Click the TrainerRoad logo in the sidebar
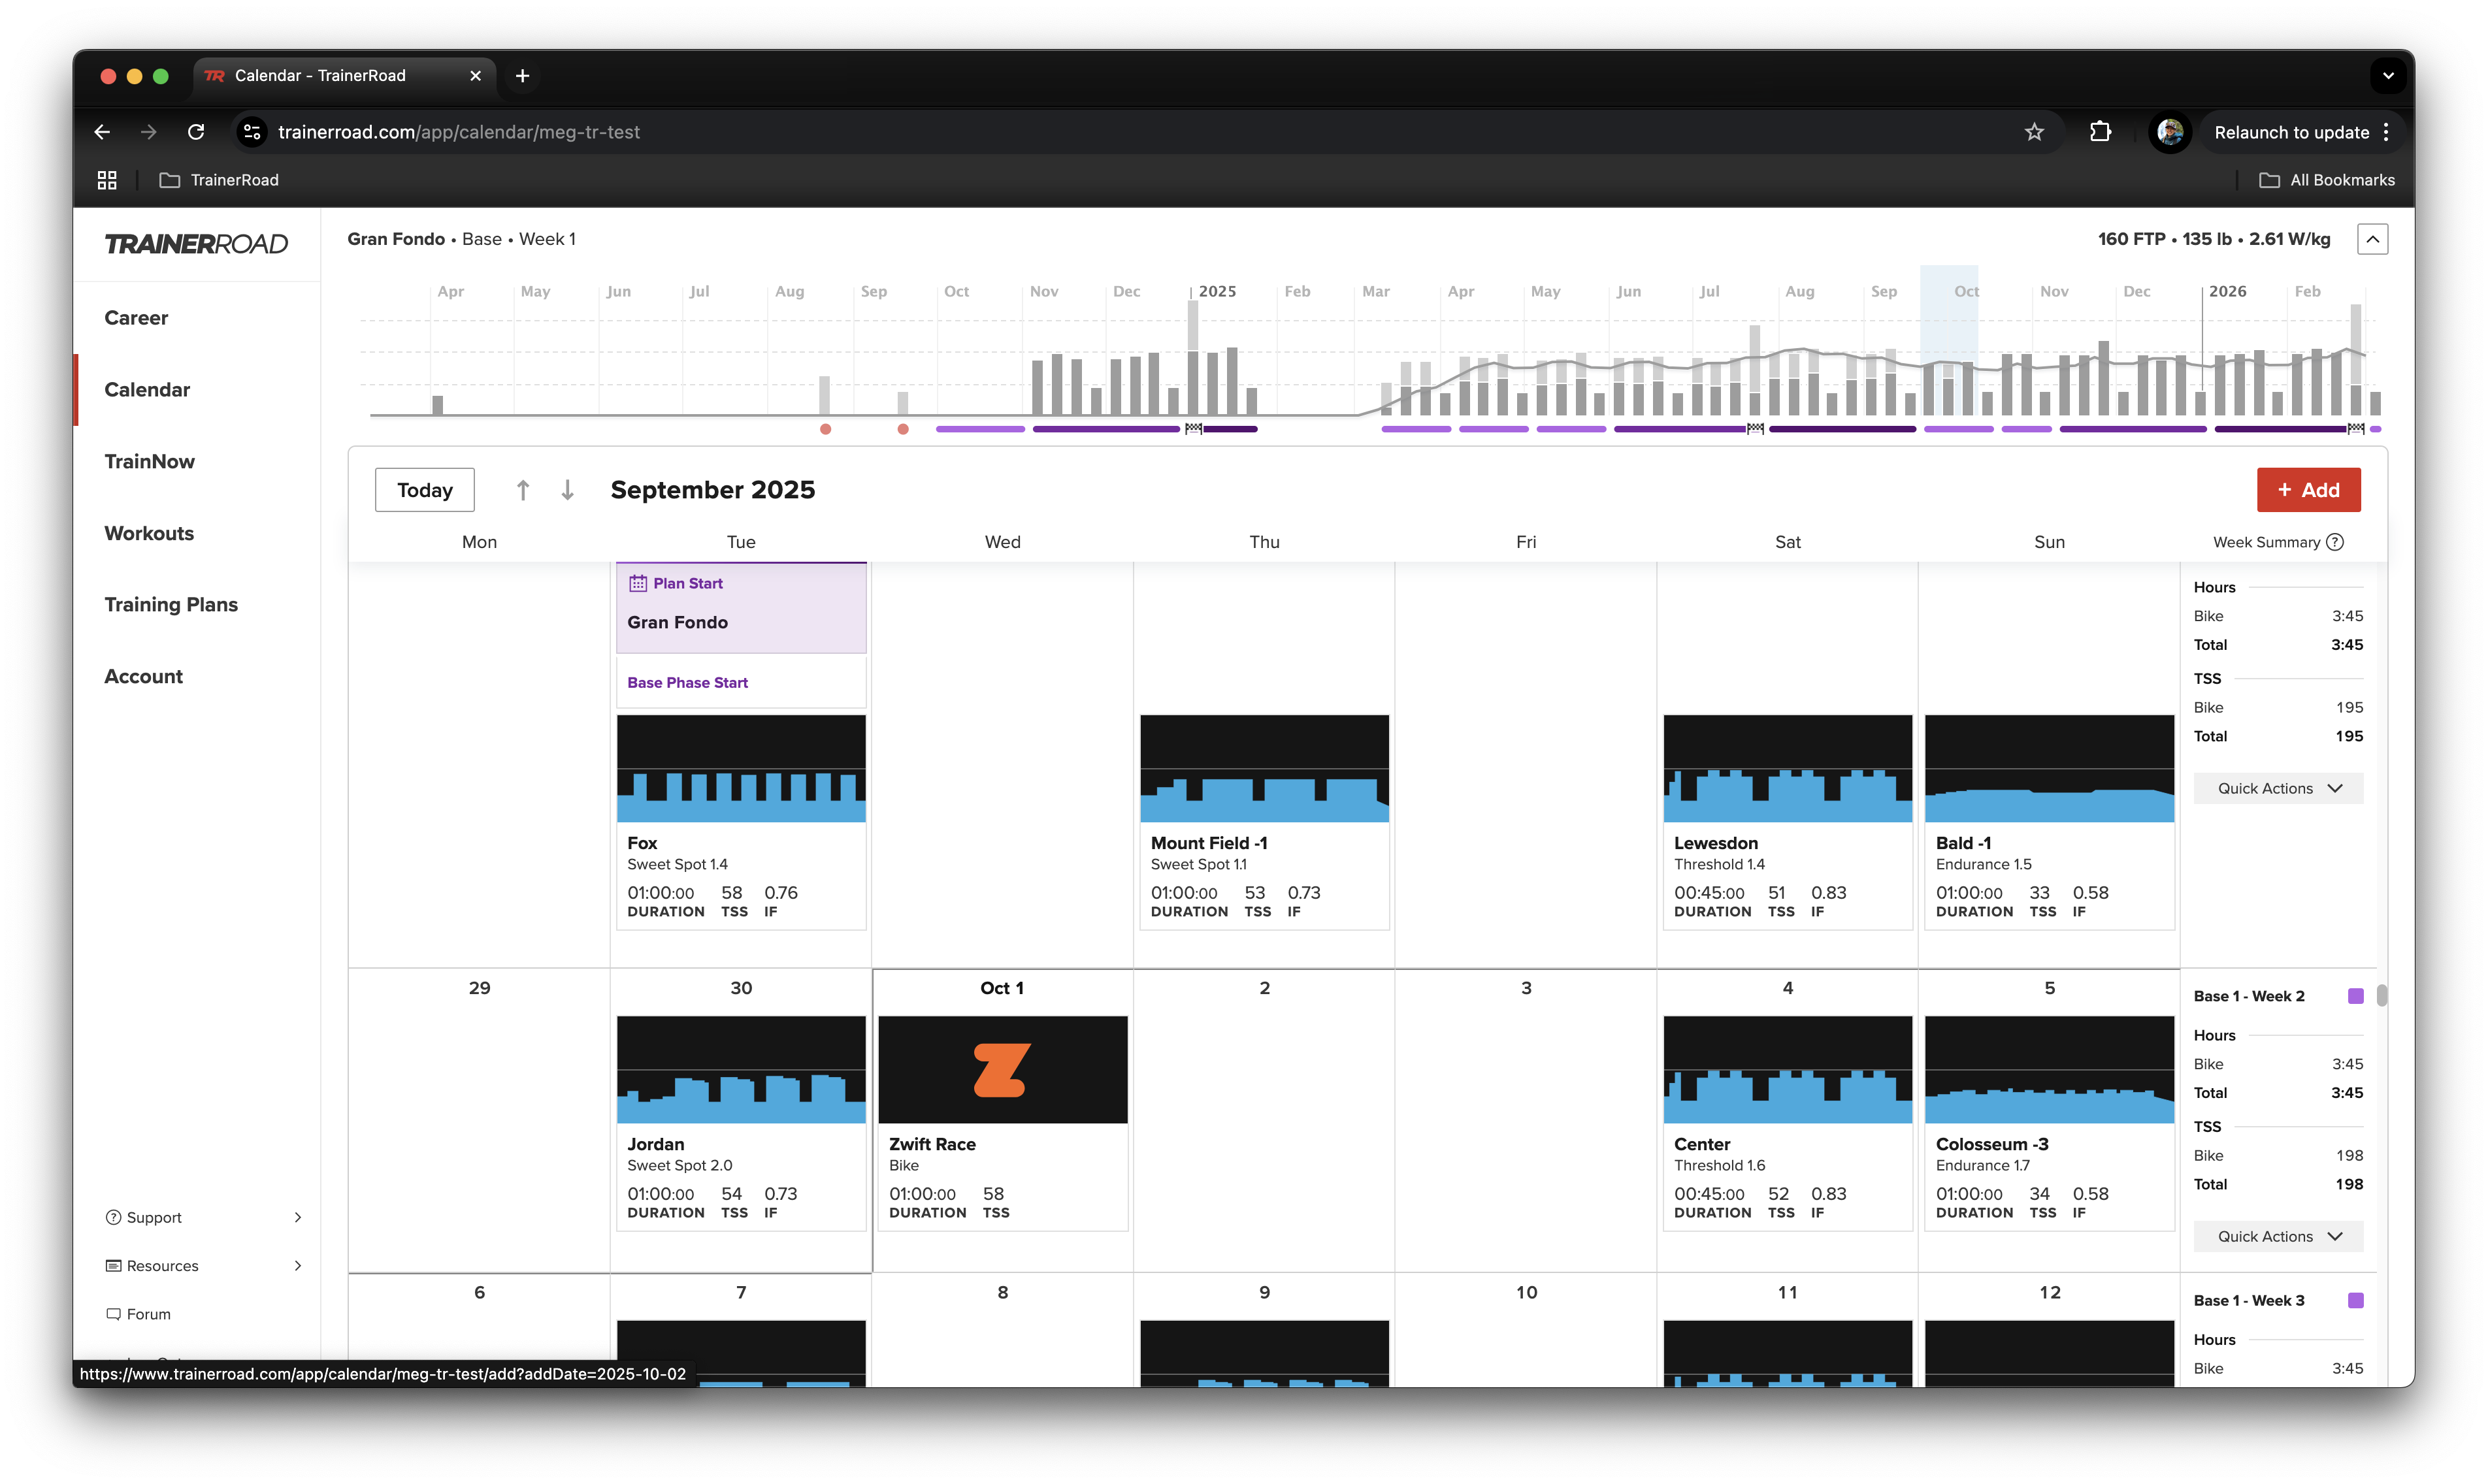Screen dimensions: 2488x1484 [x=196, y=244]
